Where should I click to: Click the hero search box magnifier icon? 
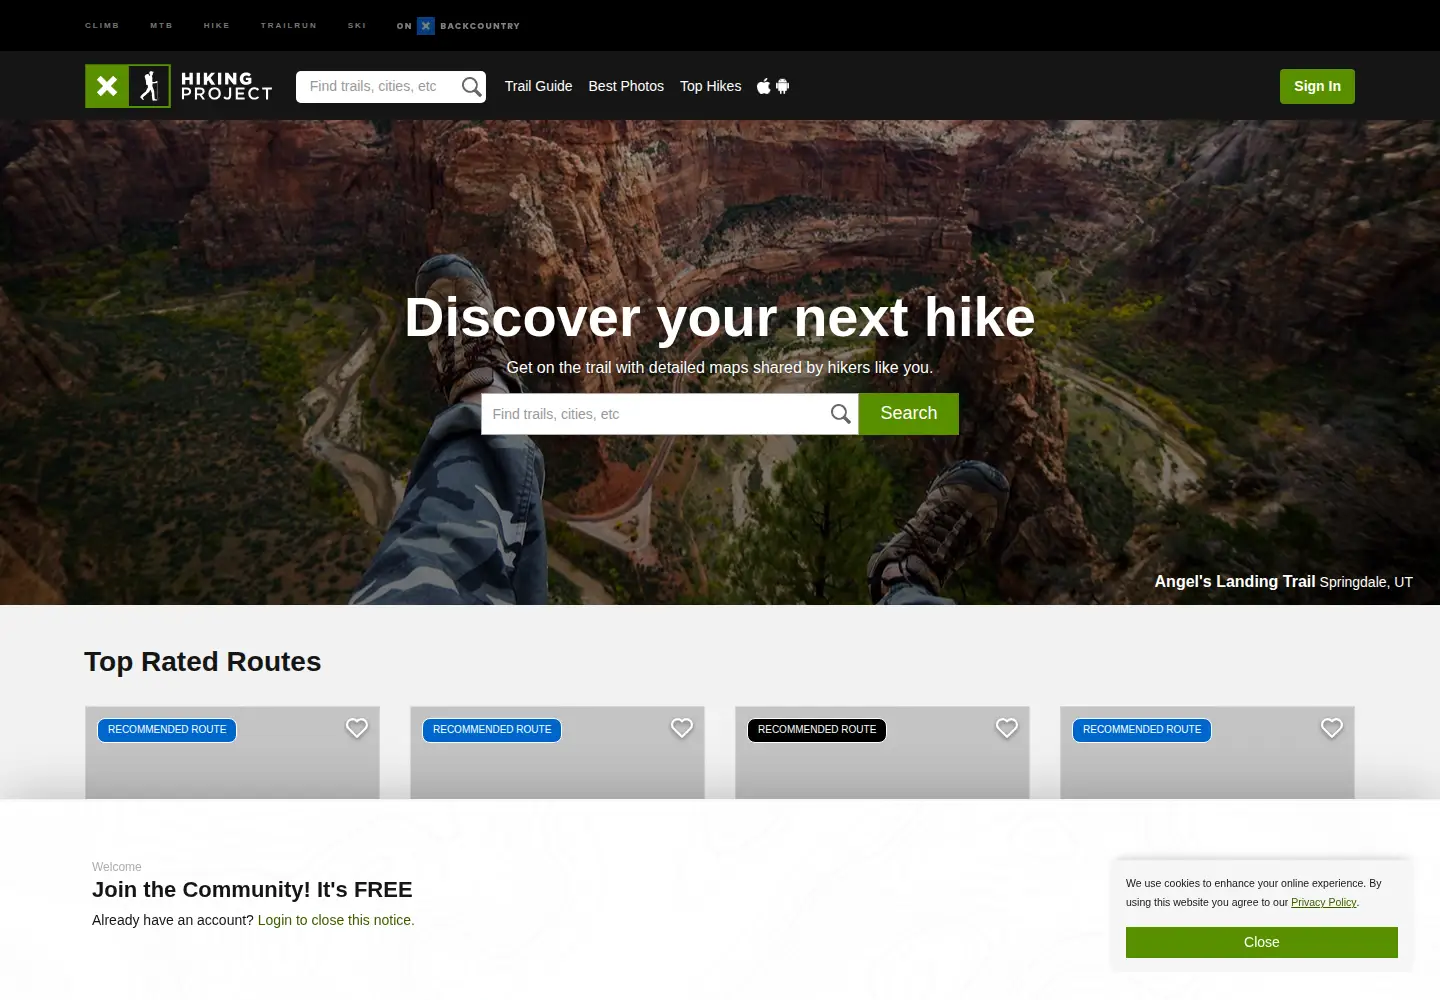[x=841, y=414]
